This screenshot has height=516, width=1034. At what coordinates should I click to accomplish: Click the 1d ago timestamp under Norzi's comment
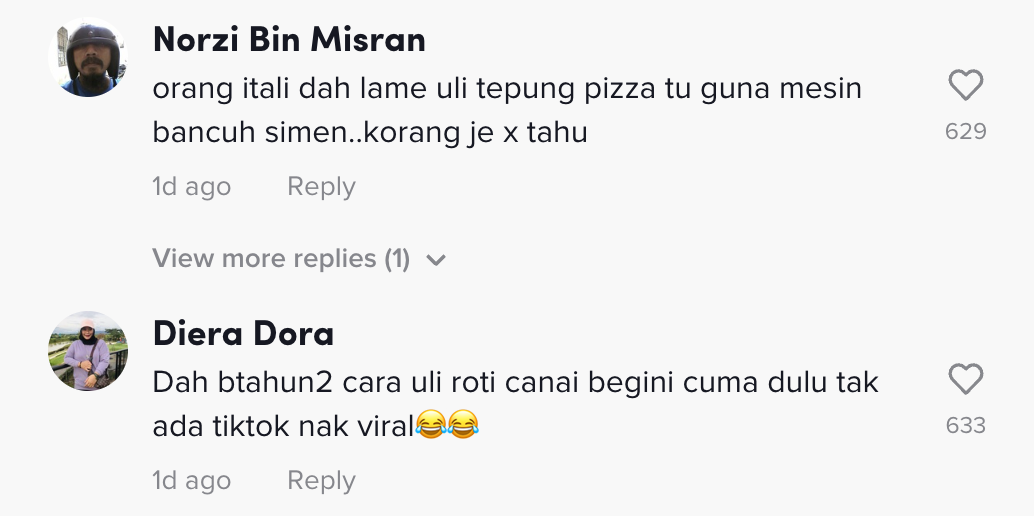coord(191,187)
